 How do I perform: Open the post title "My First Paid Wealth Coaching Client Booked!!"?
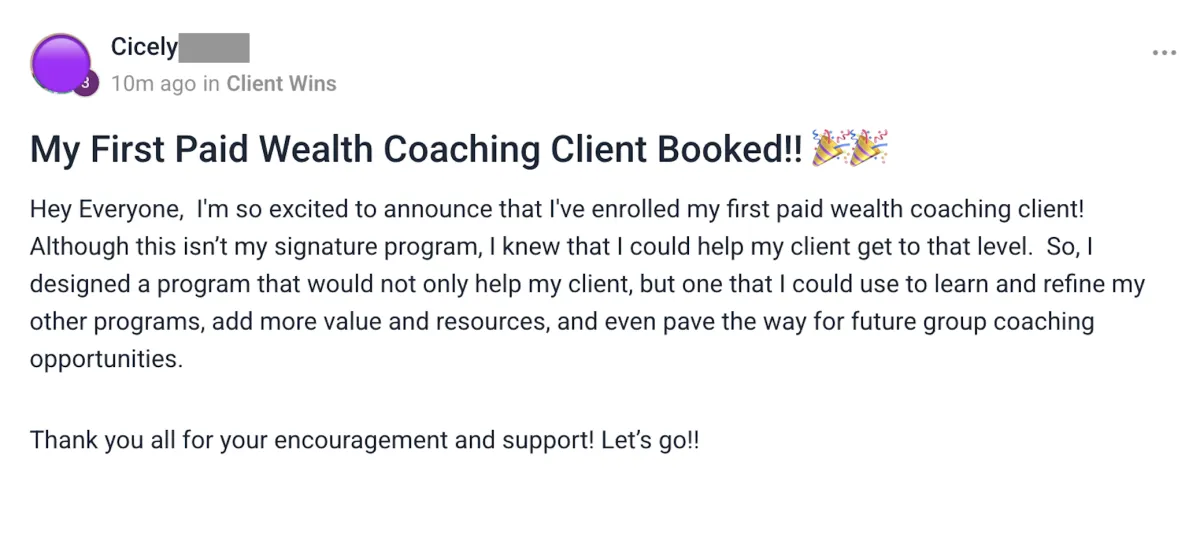(416, 150)
